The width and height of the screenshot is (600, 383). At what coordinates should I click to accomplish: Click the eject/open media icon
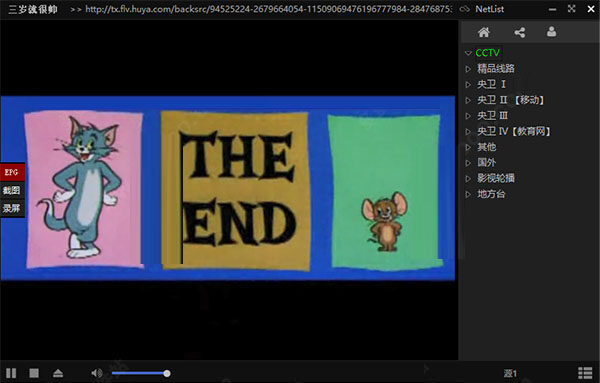pos(58,373)
